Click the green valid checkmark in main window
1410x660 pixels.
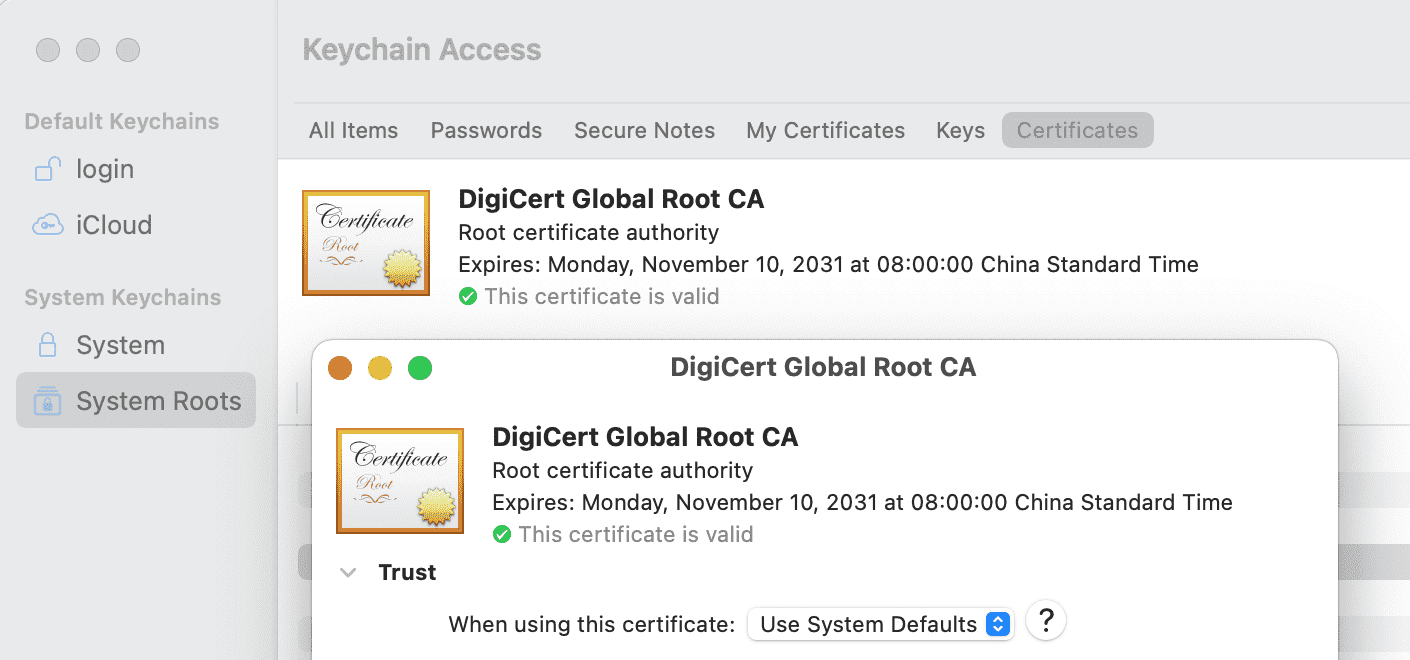468,297
